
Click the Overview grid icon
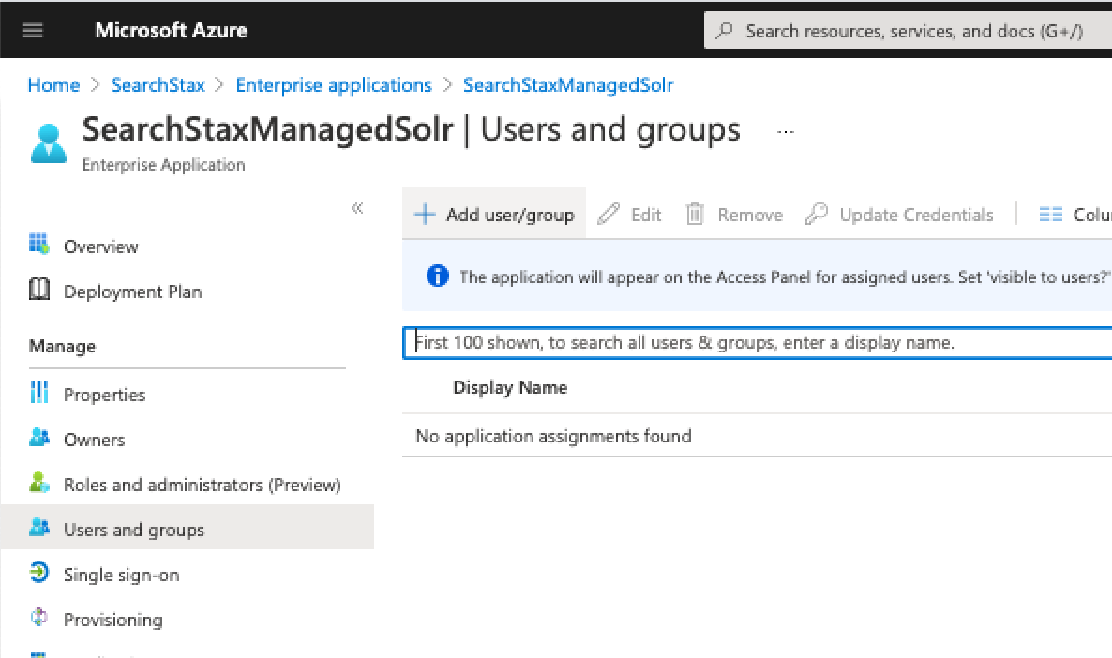(x=39, y=244)
